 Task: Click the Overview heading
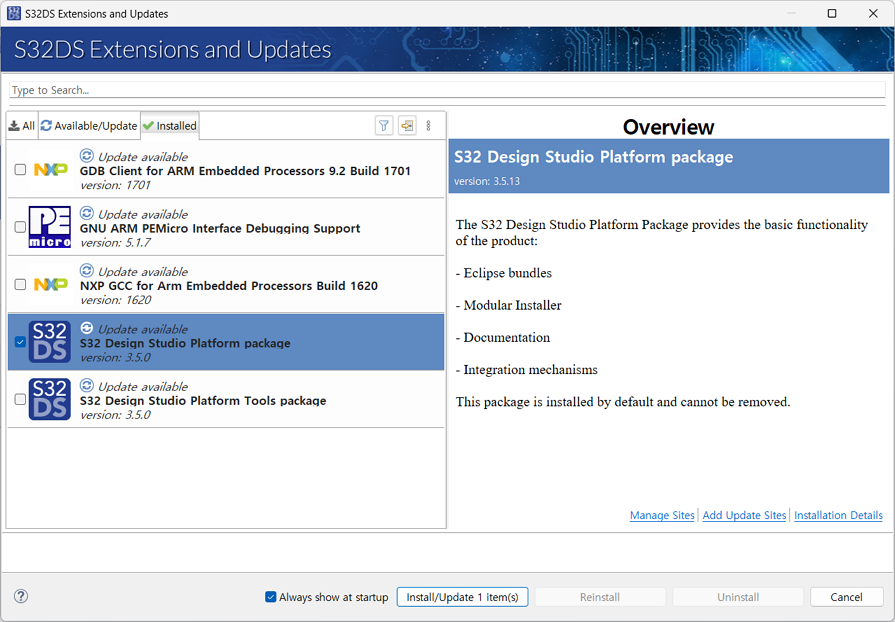tap(668, 127)
